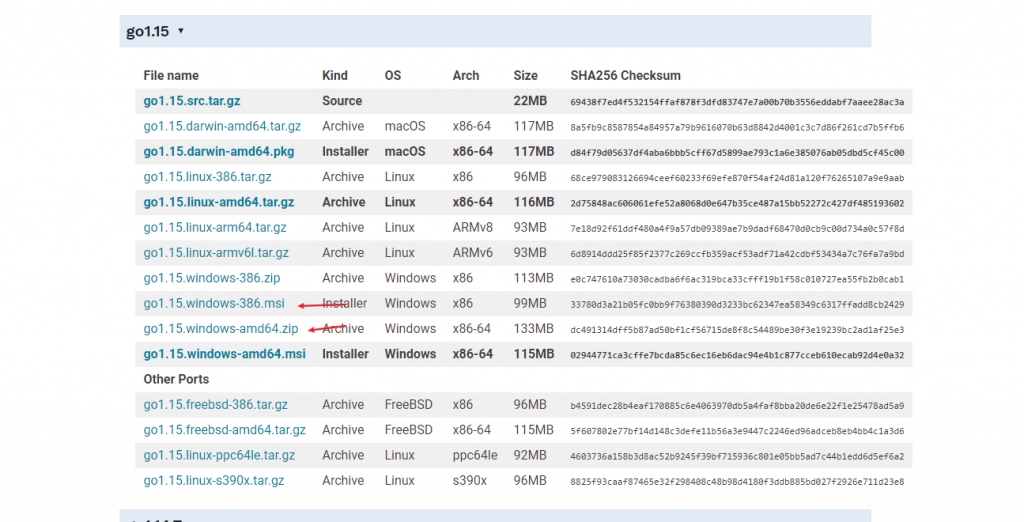Download go1.15.linux-386.tar.gz

coord(208,177)
